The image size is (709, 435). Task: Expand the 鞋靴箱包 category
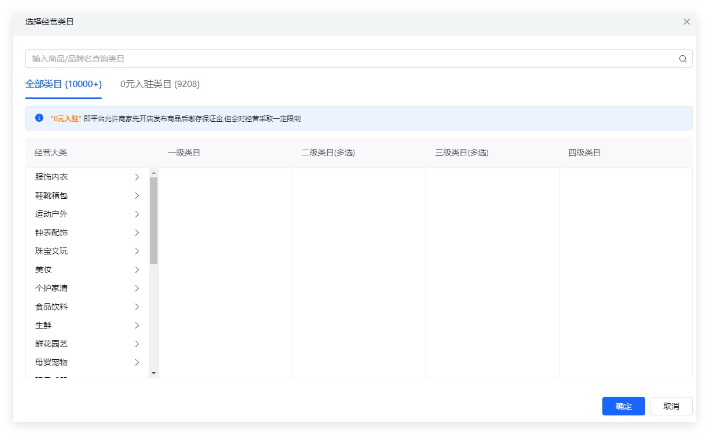pos(87,195)
